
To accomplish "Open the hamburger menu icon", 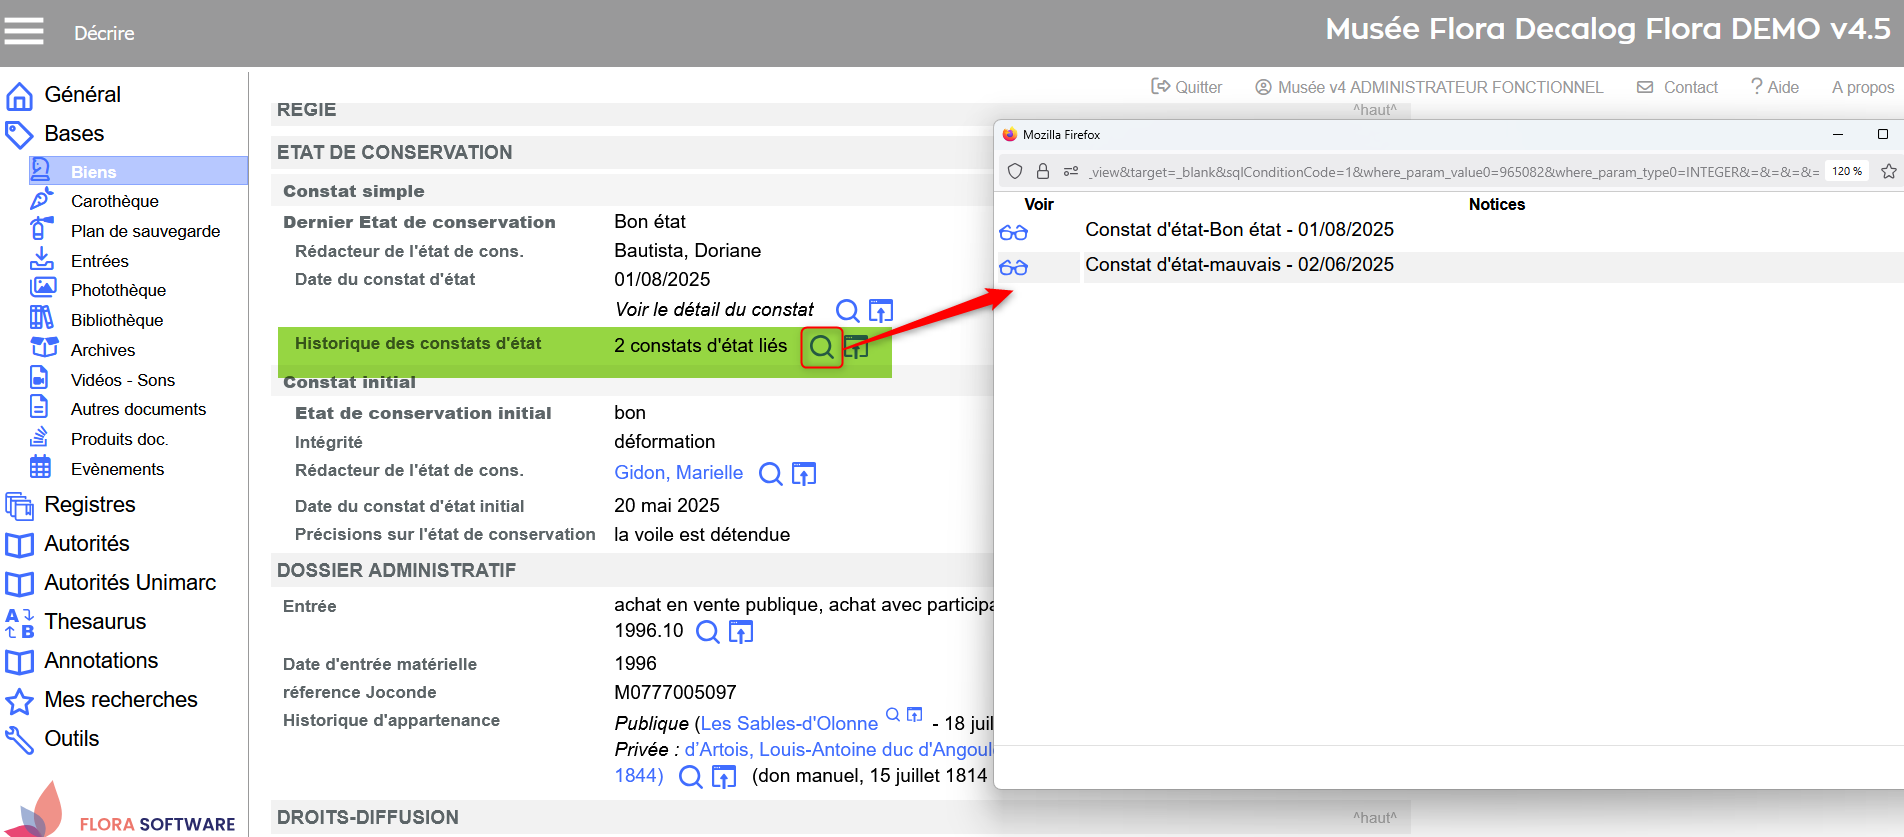I will pyautogui.click(x=24, y=32).
